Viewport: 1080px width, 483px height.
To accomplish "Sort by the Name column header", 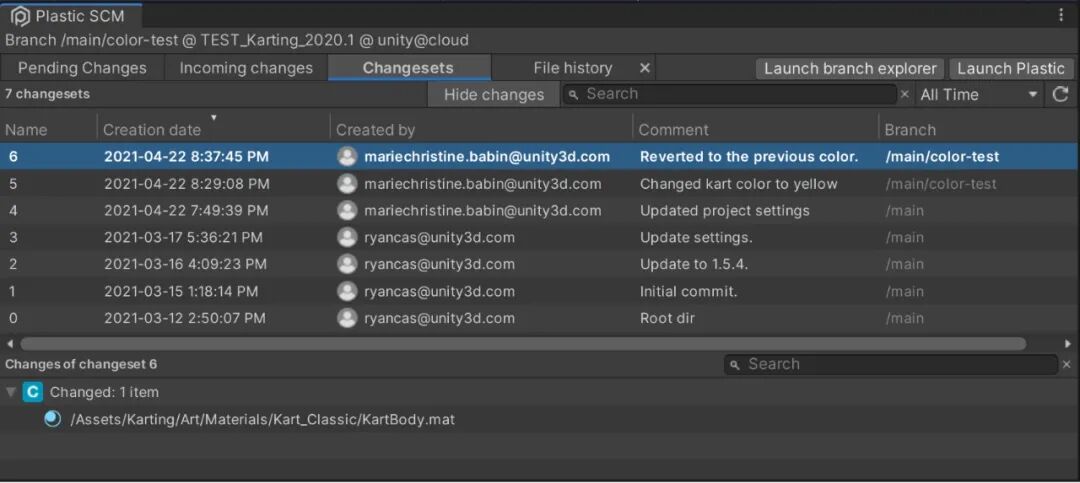I will (x=26, y=130).
